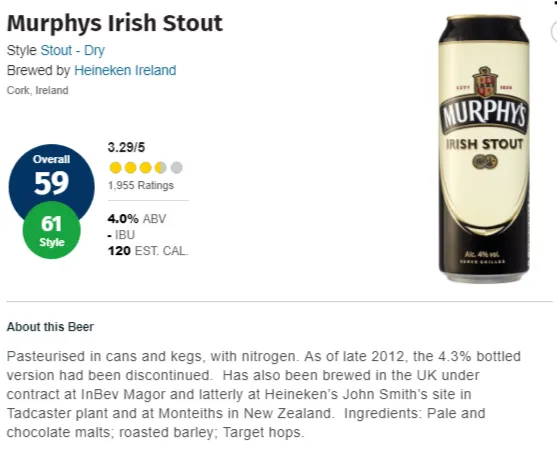Click the second yellow rating dot

tap(131, 168)
